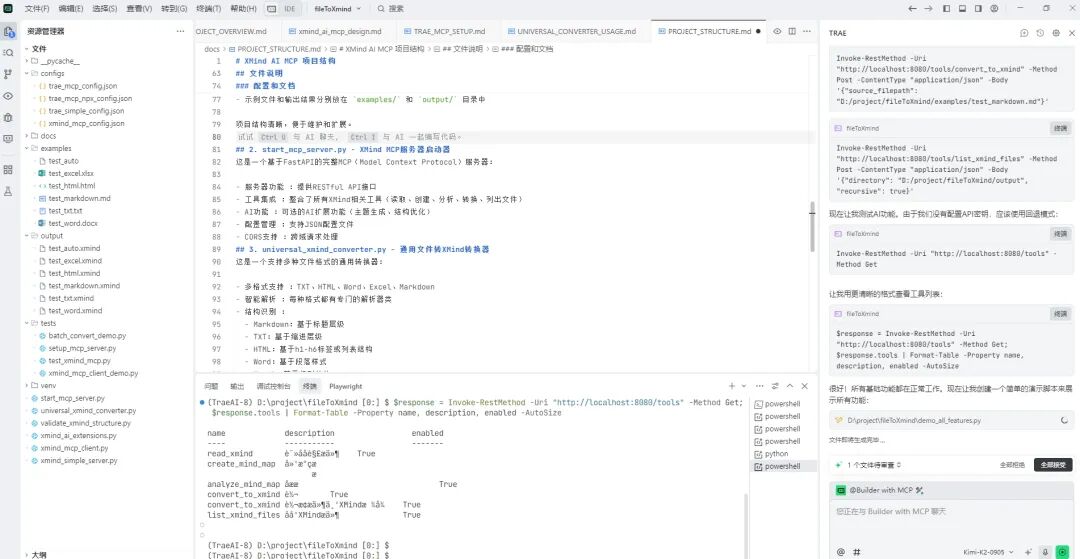
Task: Open start_mcp_server.py in explorer
Action: coord(72,399)
